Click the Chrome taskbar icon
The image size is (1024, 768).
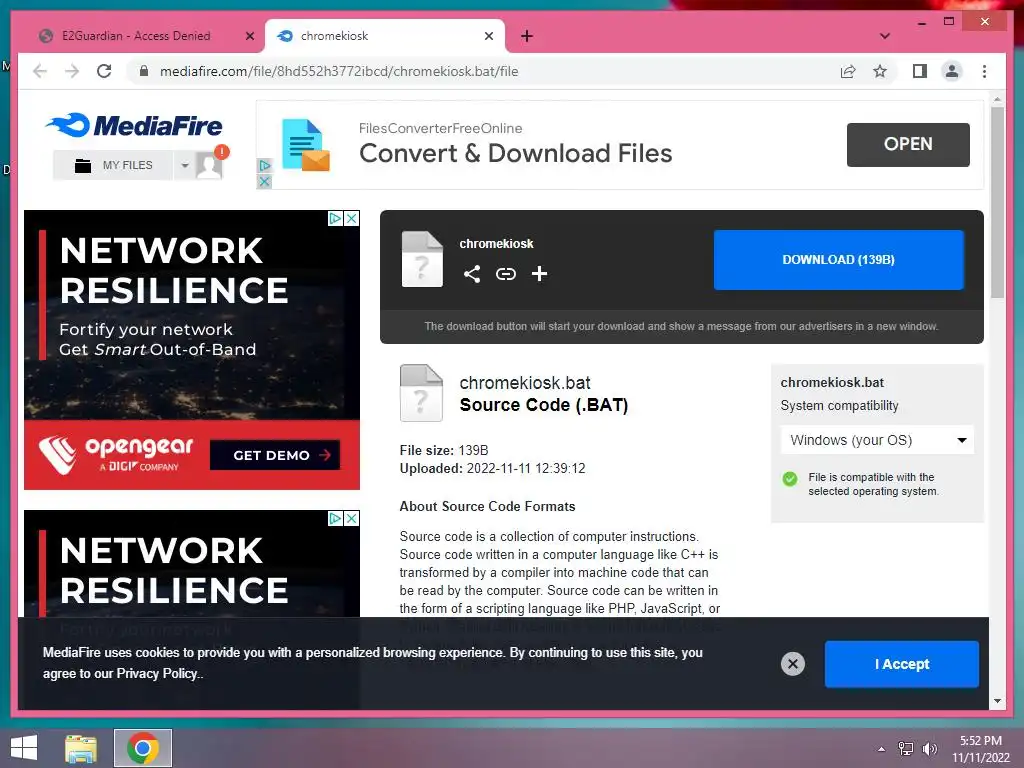point(143,748)
